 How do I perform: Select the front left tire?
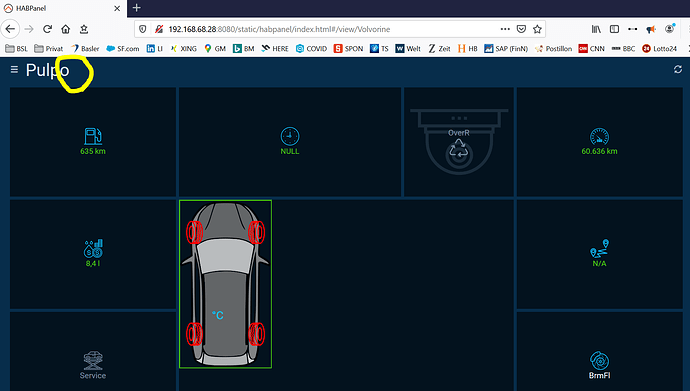point(194,232)
